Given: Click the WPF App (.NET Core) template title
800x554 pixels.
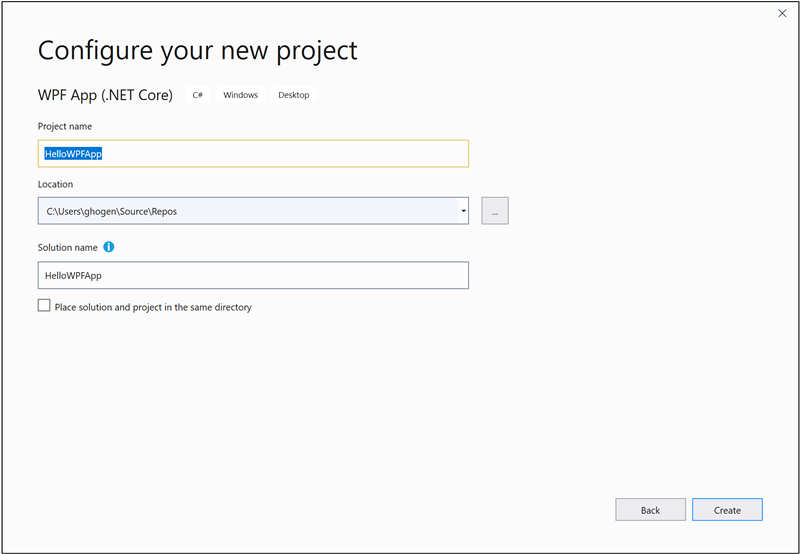Looking at the screenshot, I should tap(105, 95).
